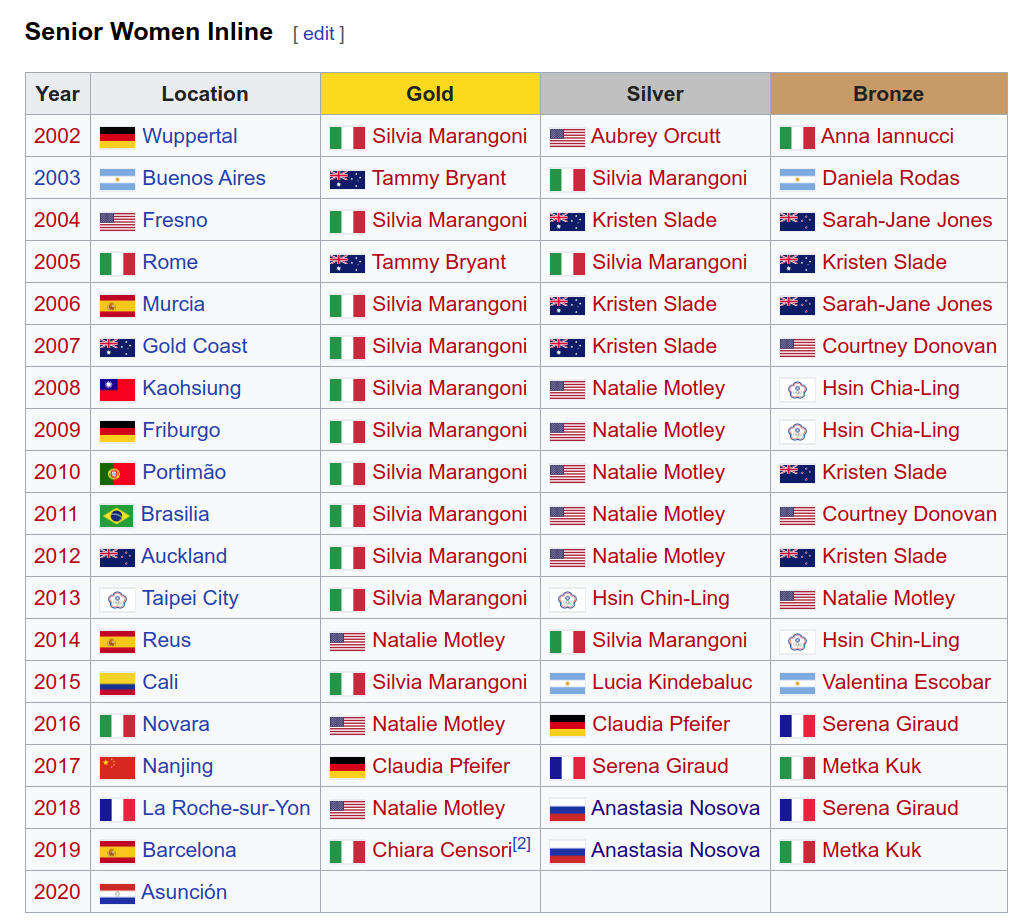Open the 2003 year link
1020x924 pixels.
tap(57, 178)
